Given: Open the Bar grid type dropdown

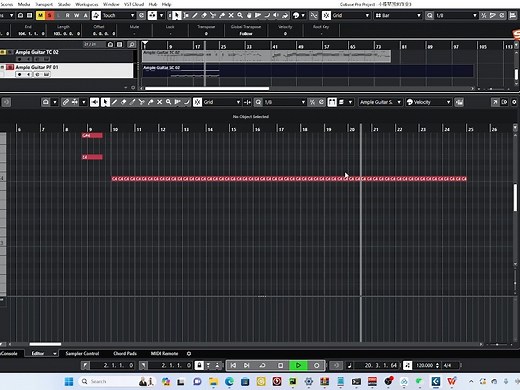Looking at the screenshot, I should 398,15.
